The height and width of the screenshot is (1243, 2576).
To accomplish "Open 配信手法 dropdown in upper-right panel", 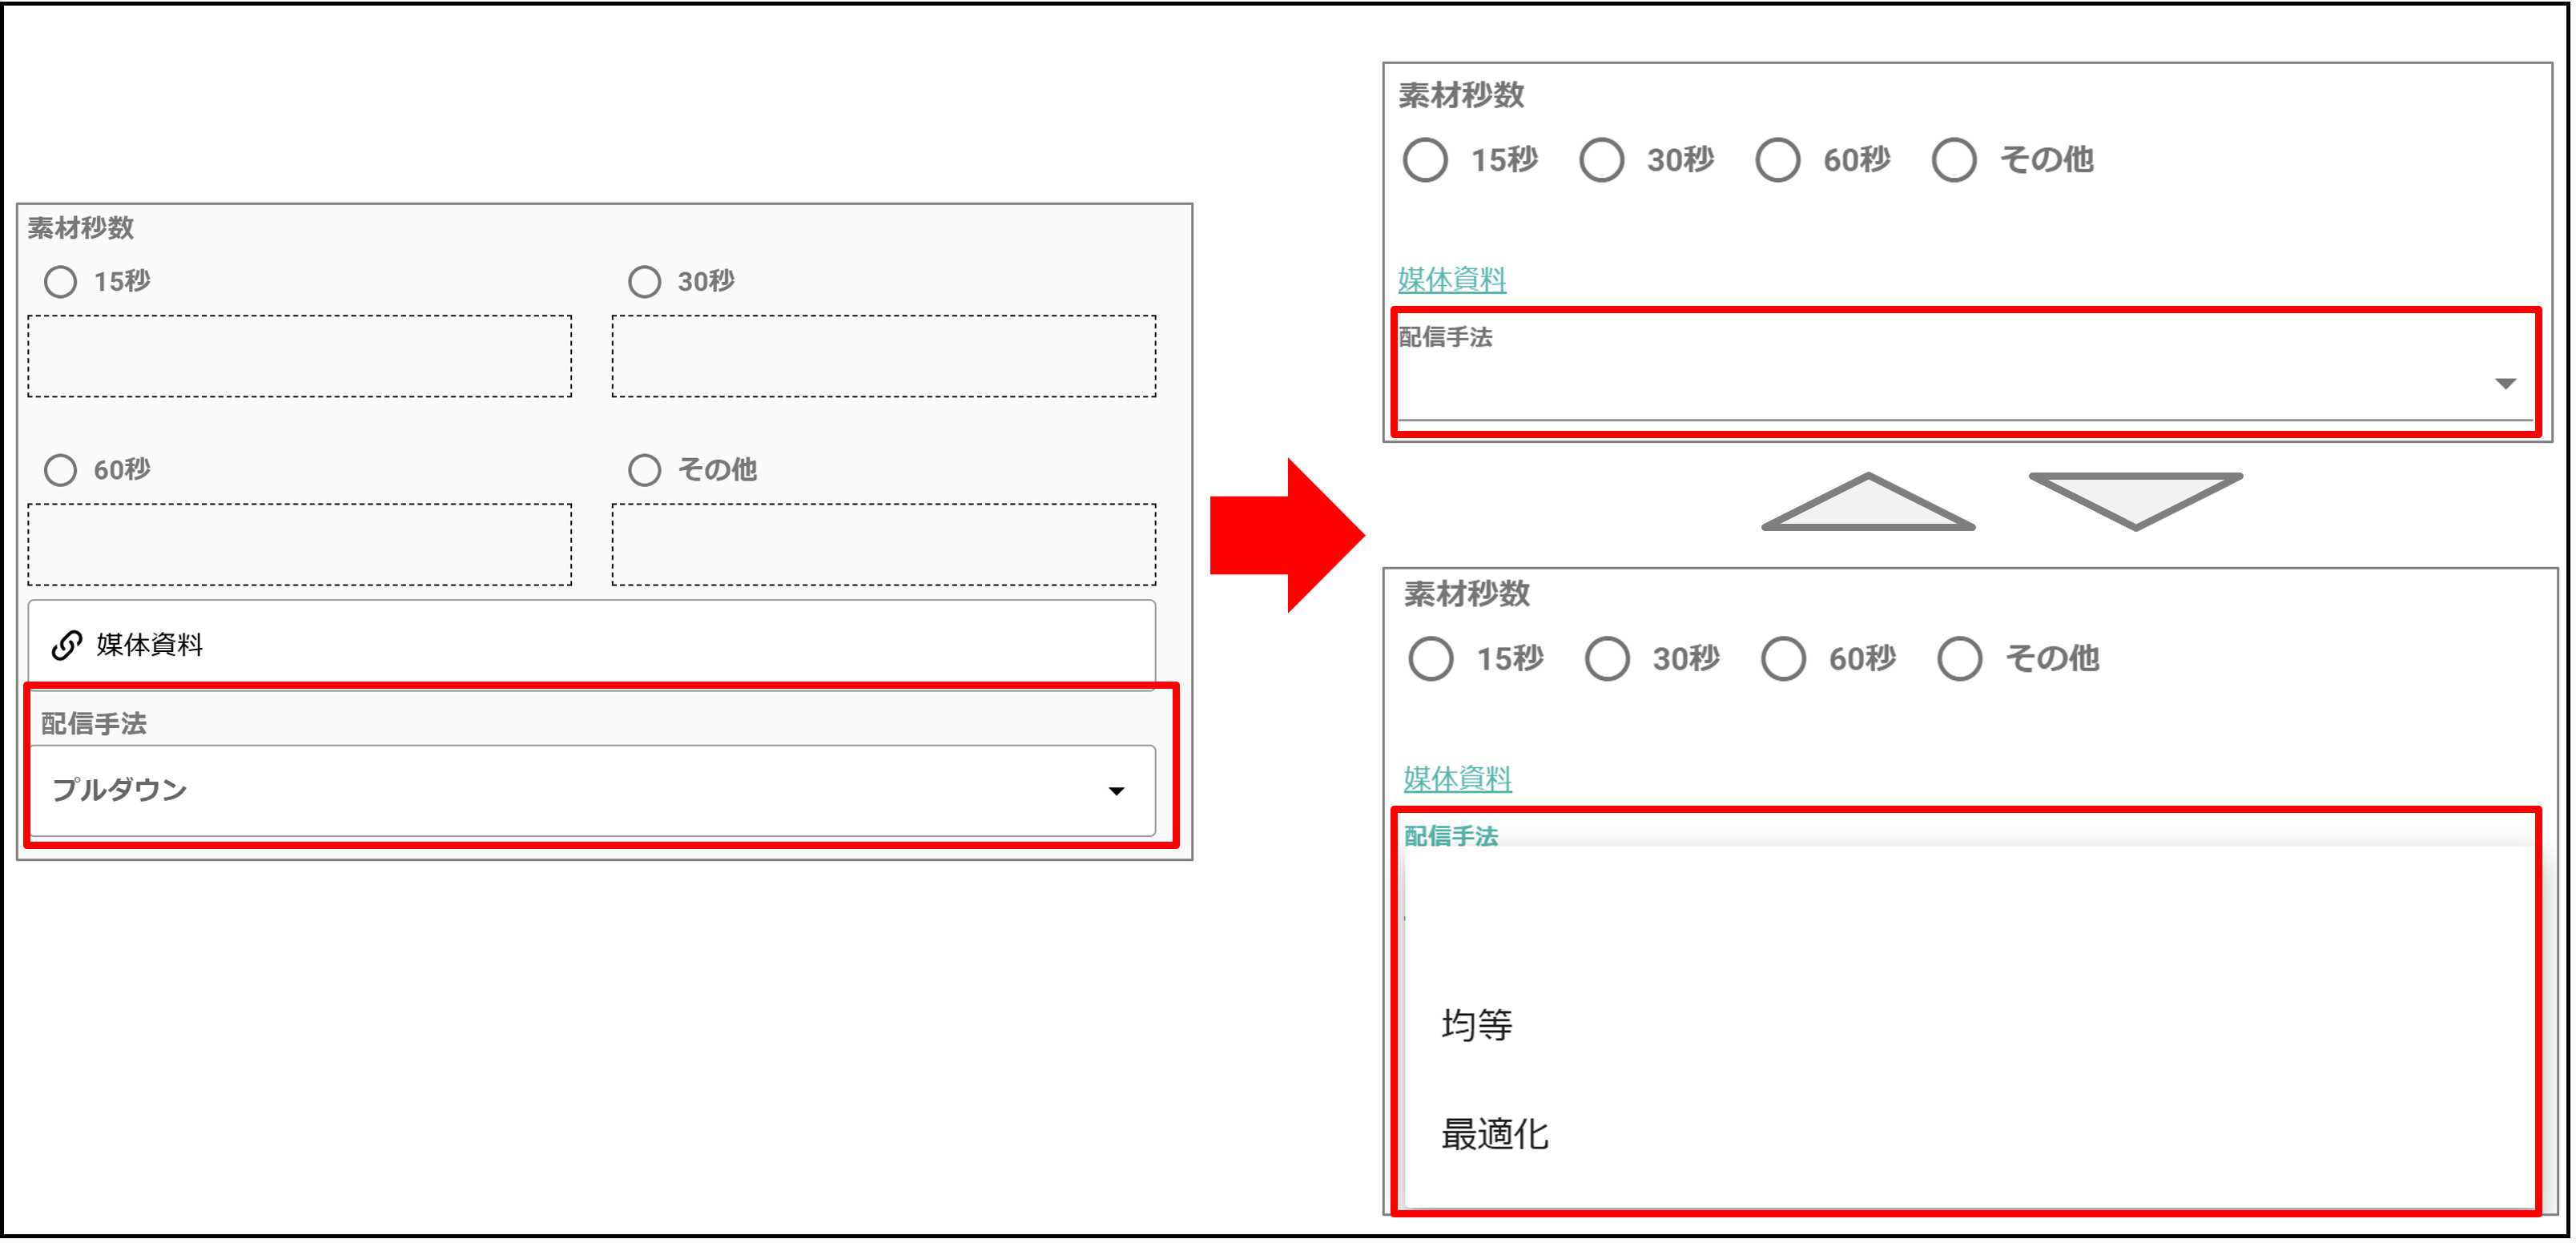I will 1966,384.
